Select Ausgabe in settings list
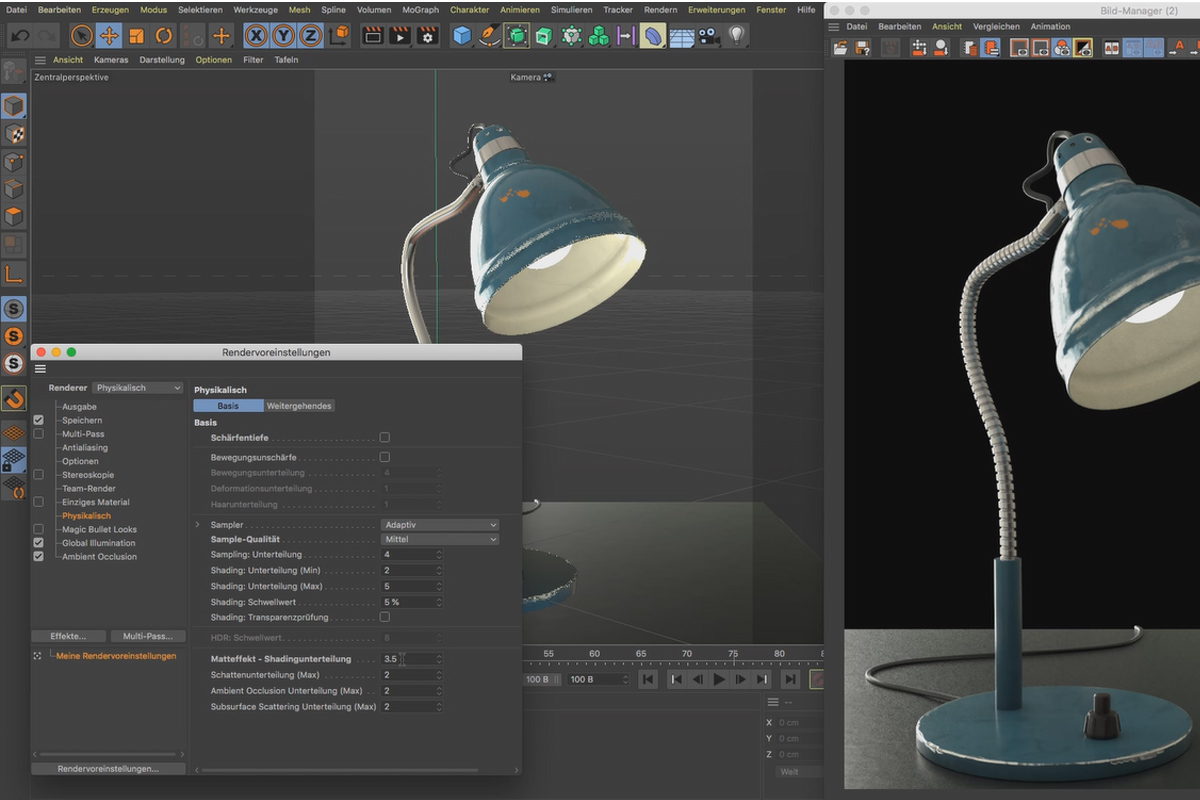 coord(79,407)
